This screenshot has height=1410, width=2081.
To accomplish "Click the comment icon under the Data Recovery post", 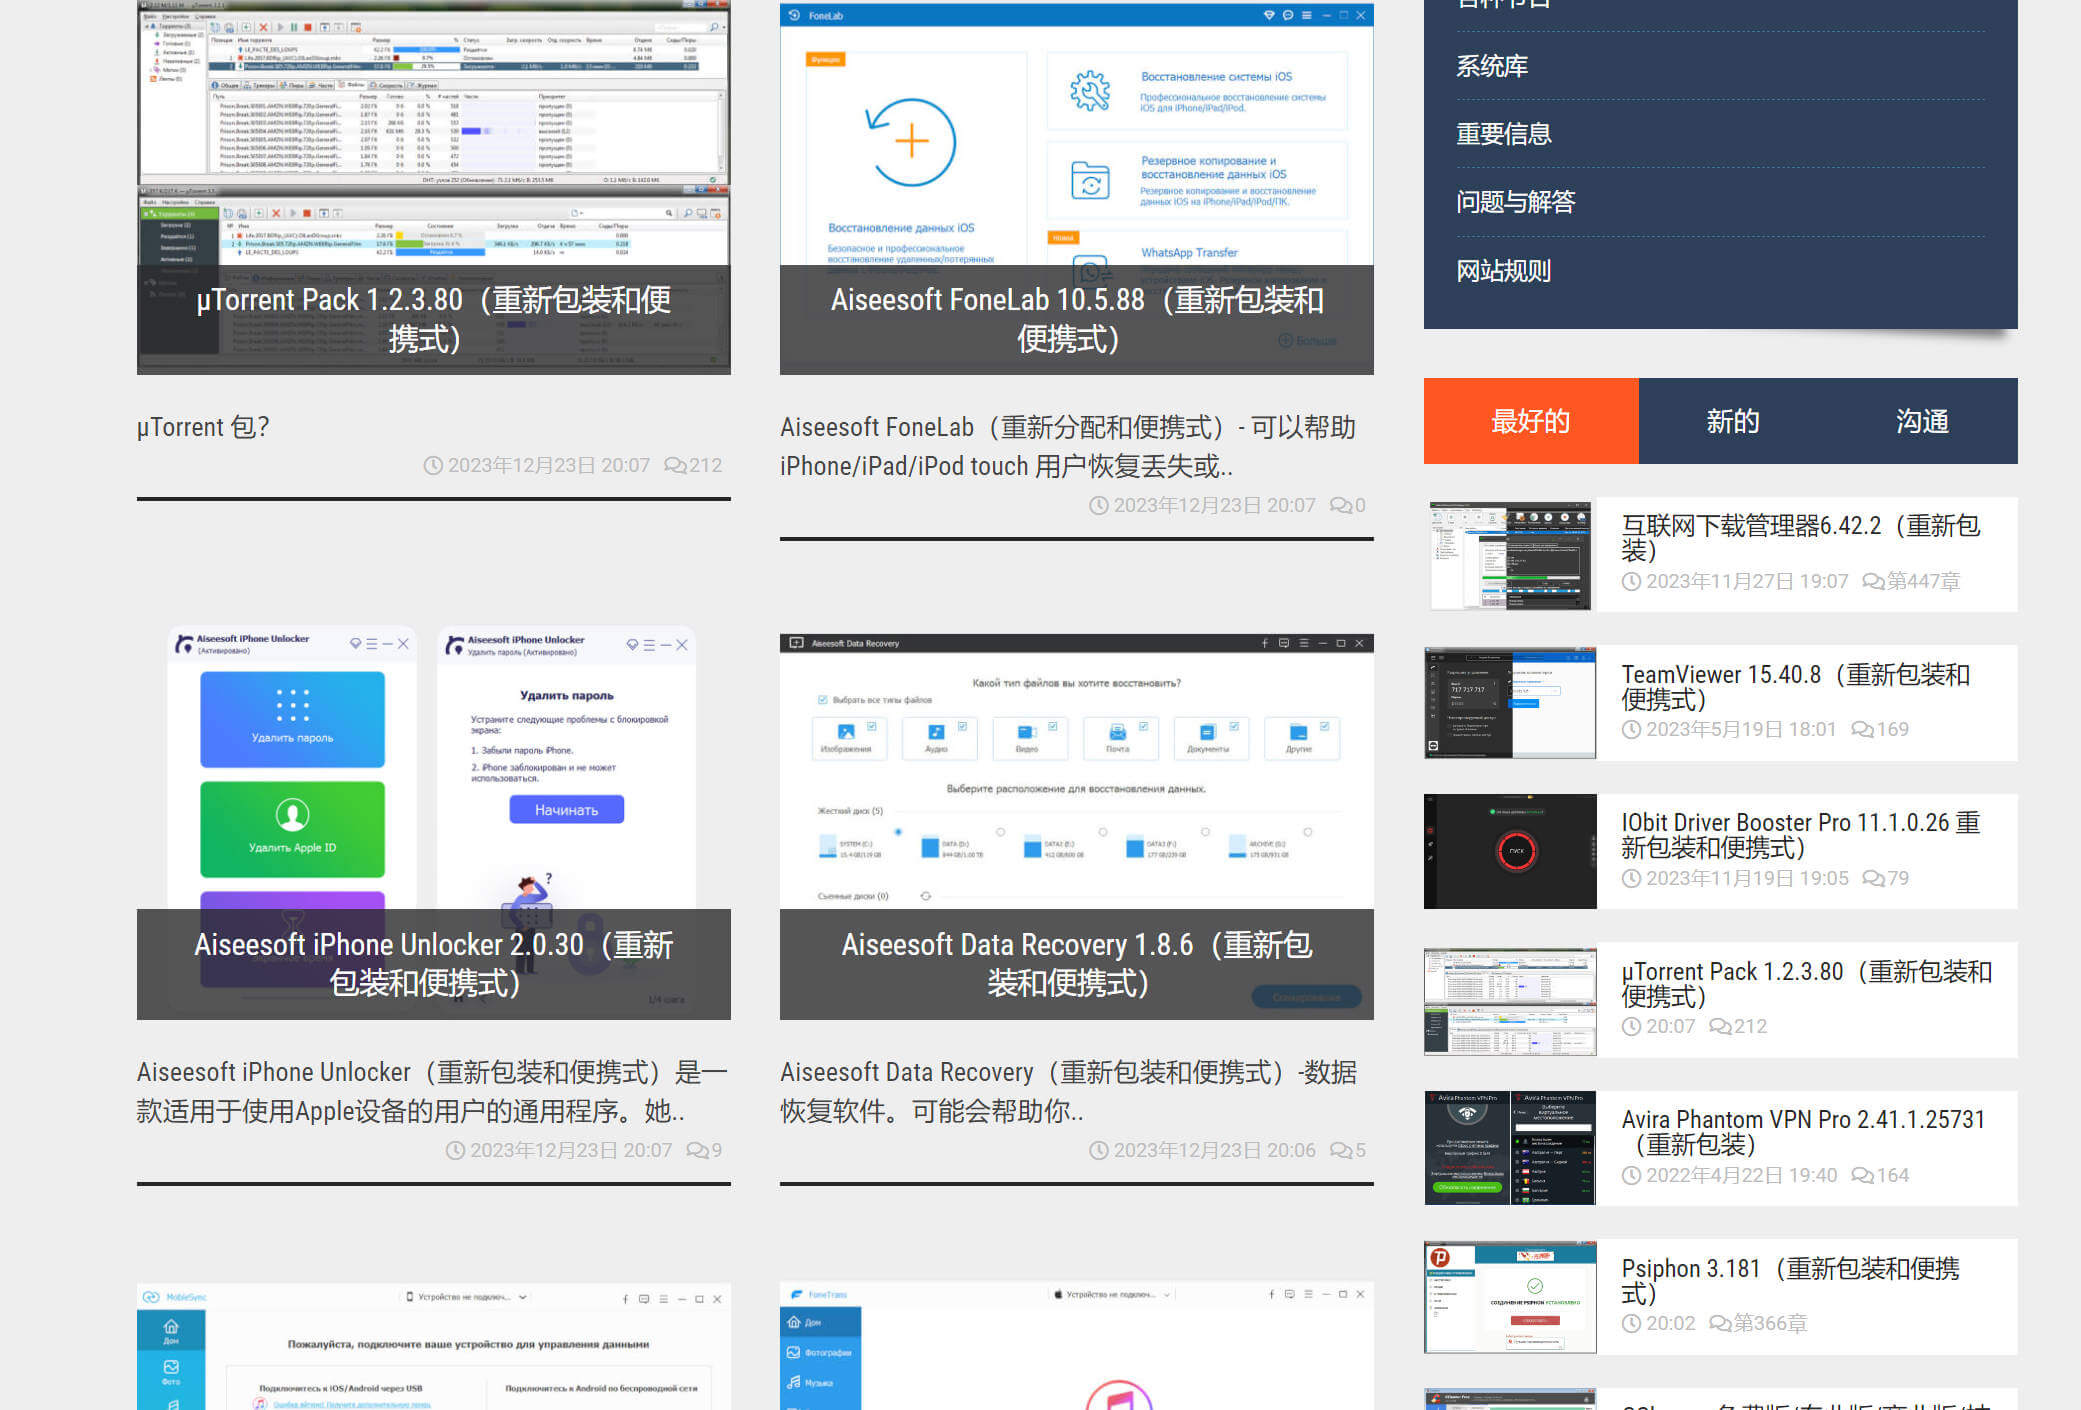I will 1340,1151.
